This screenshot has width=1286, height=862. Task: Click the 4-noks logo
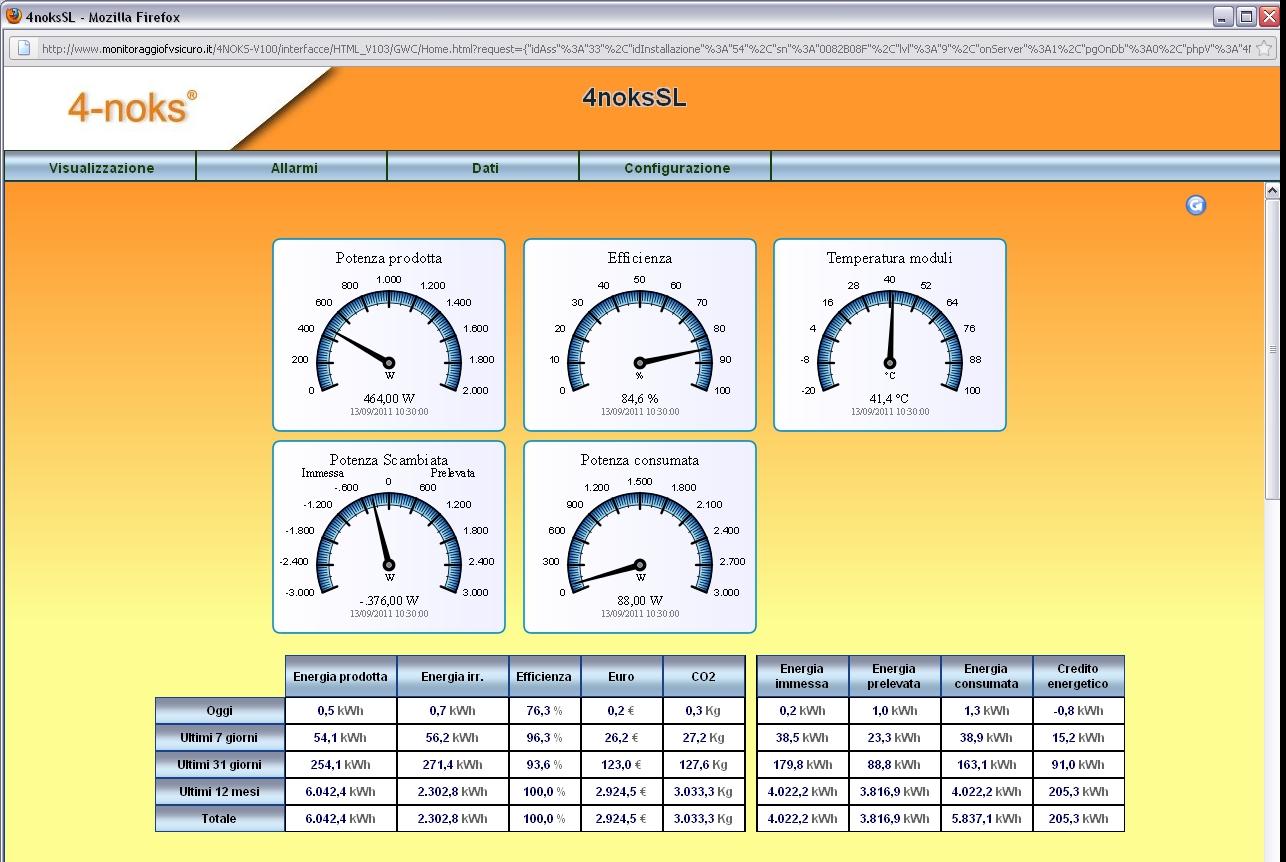click(132, 107)
